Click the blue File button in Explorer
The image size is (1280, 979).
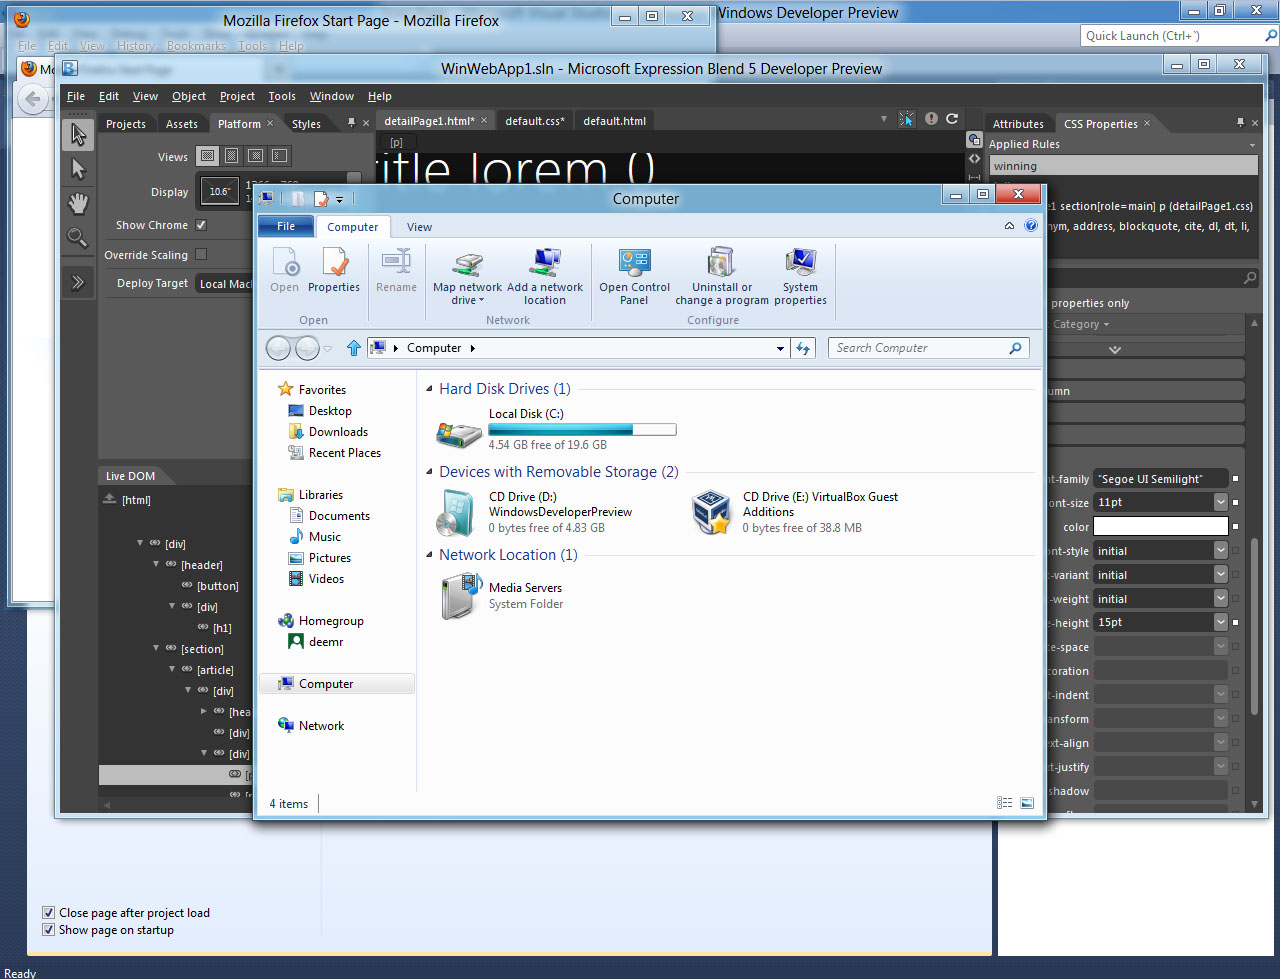[x=286, y=226]
